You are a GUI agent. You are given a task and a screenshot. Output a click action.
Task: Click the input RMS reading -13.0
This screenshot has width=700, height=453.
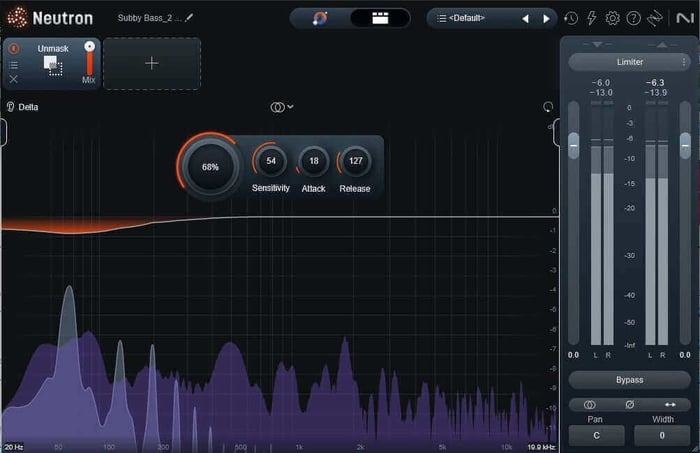tap(601, 93)
